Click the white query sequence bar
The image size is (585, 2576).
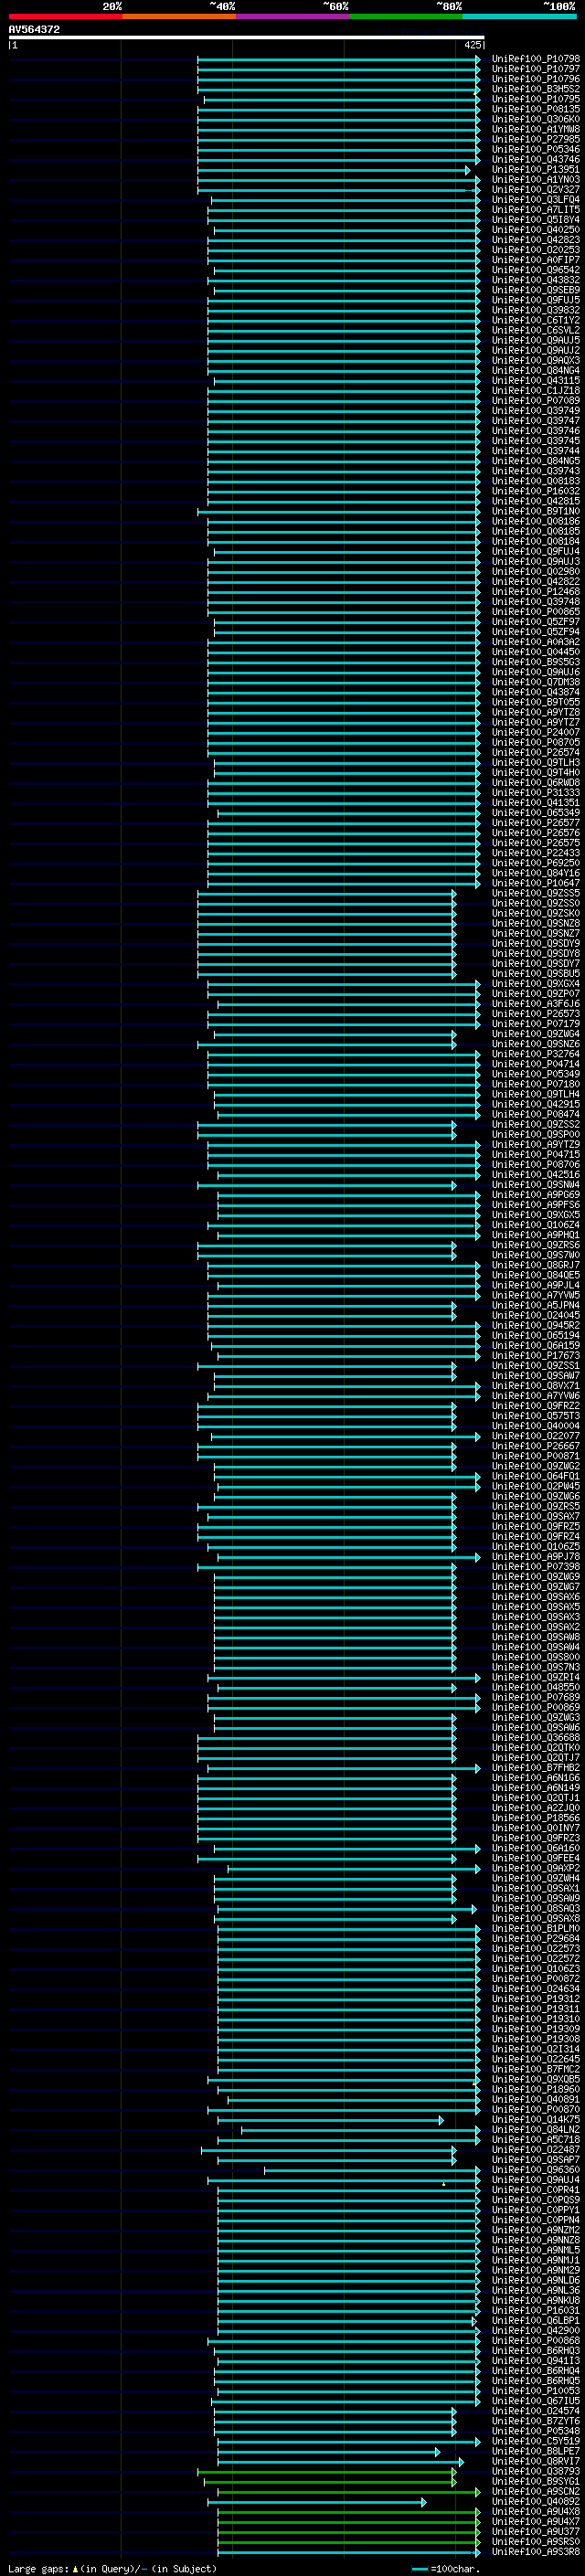[246, 38]
